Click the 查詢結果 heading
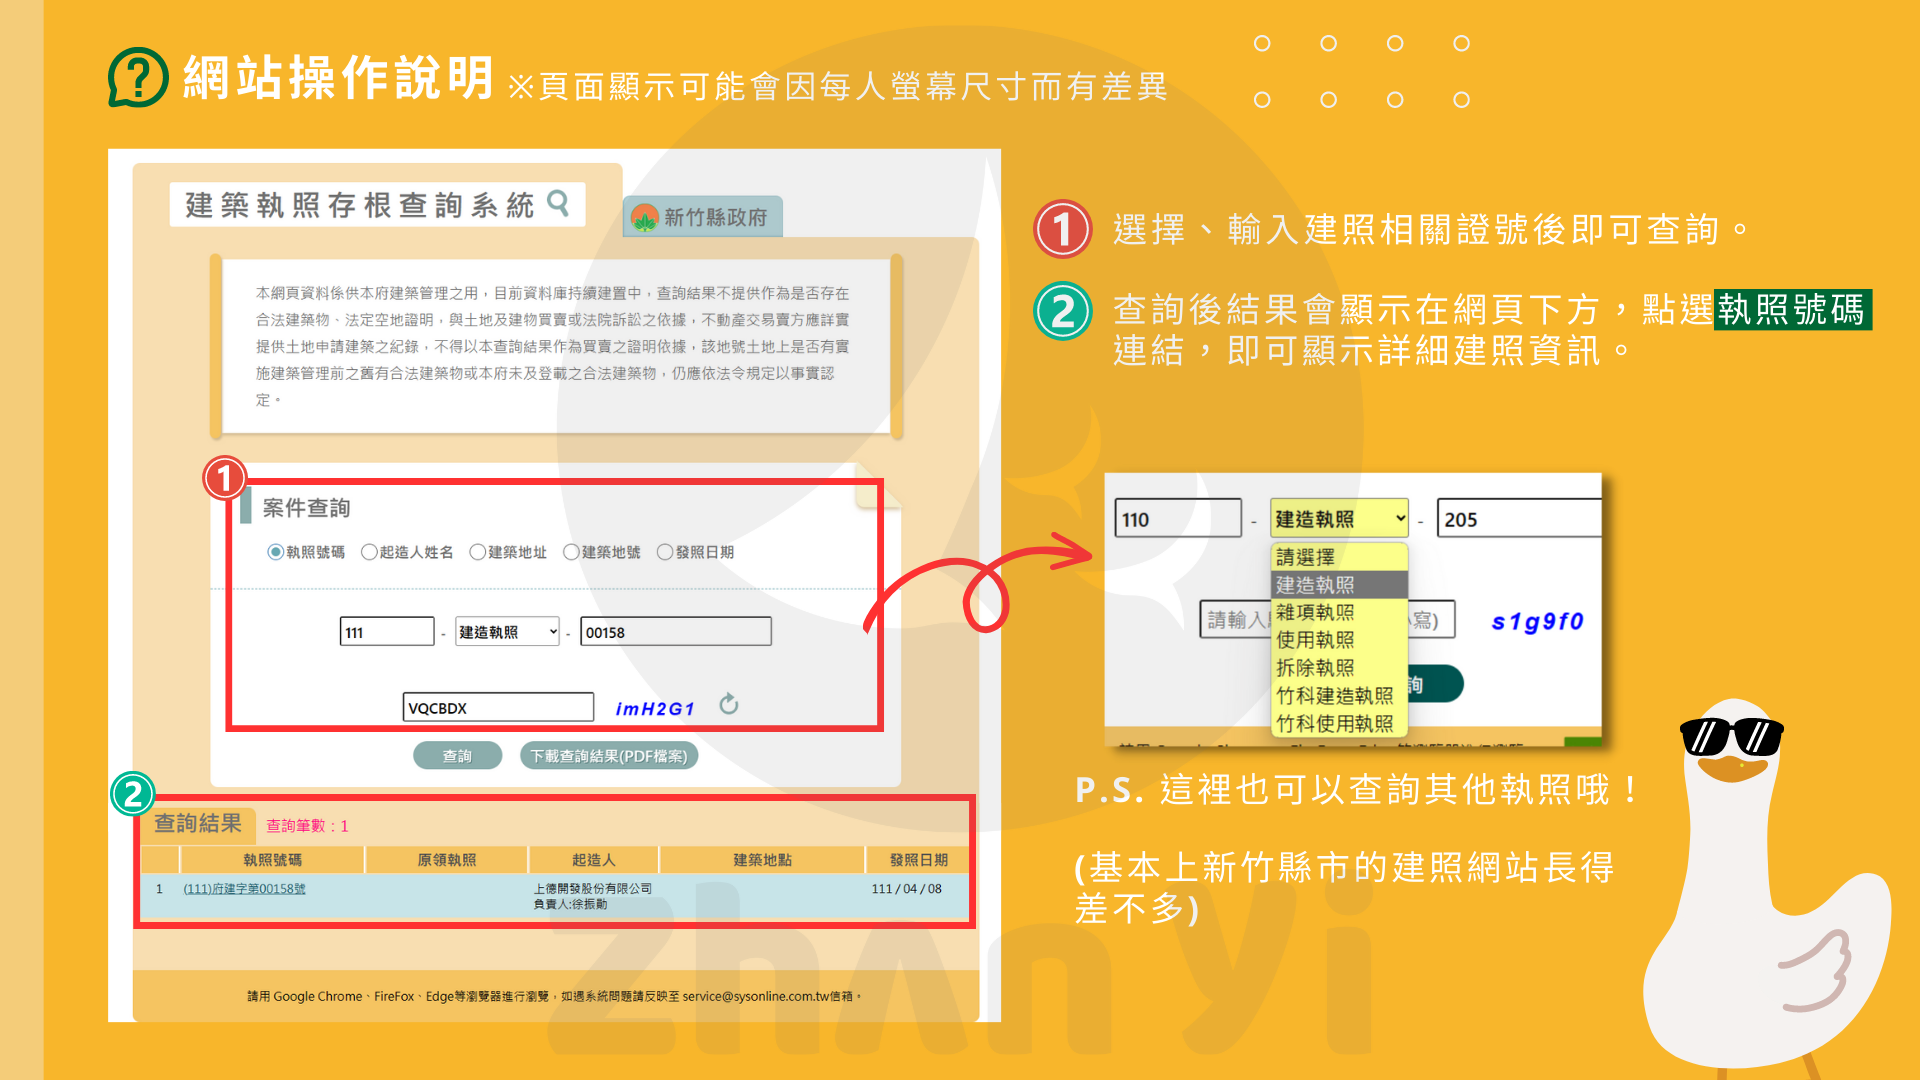This screenshot has height=1080, width=1920. point(198,823)
